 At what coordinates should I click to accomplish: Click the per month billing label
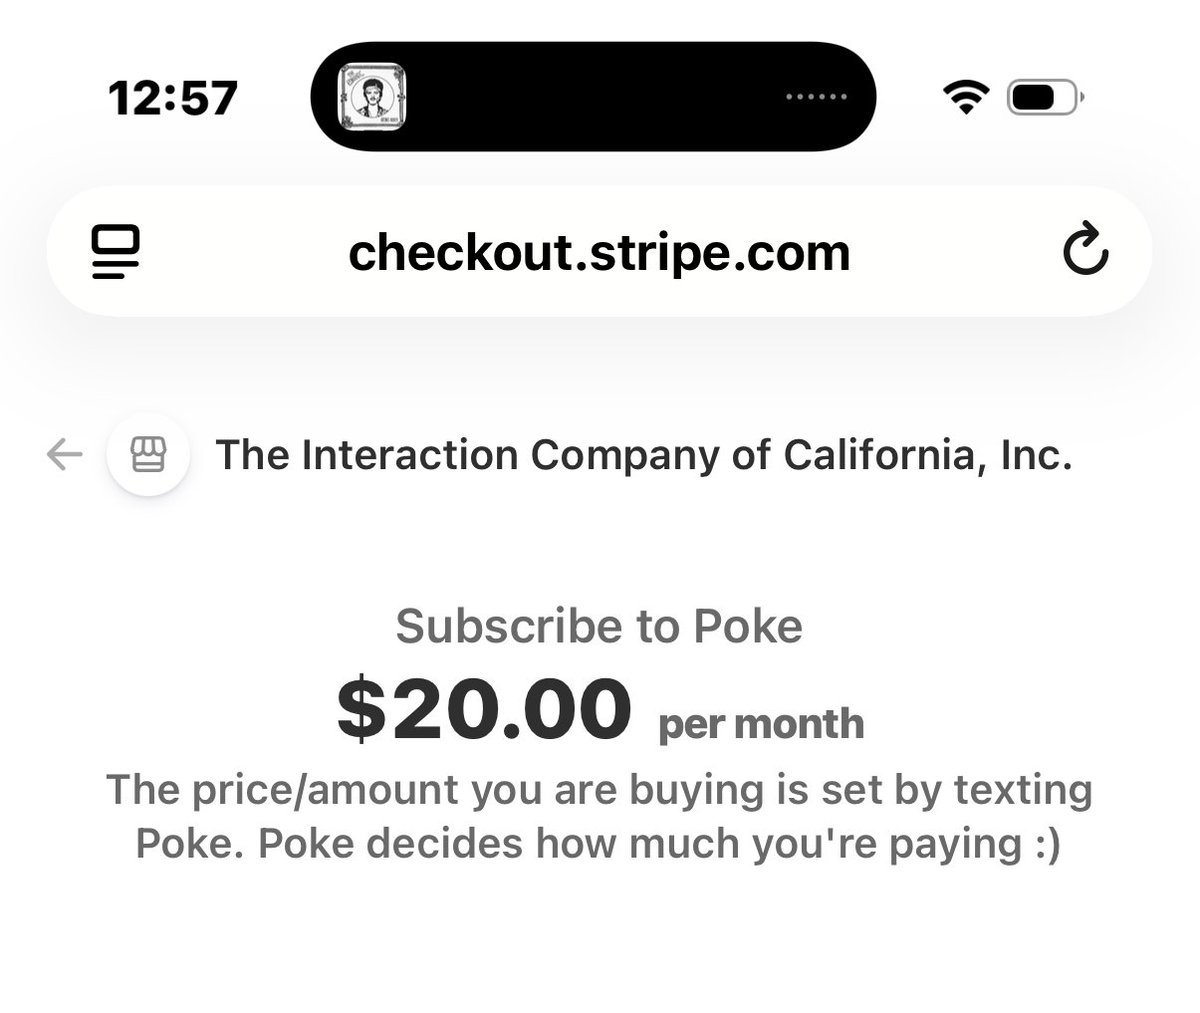point(760,723)
